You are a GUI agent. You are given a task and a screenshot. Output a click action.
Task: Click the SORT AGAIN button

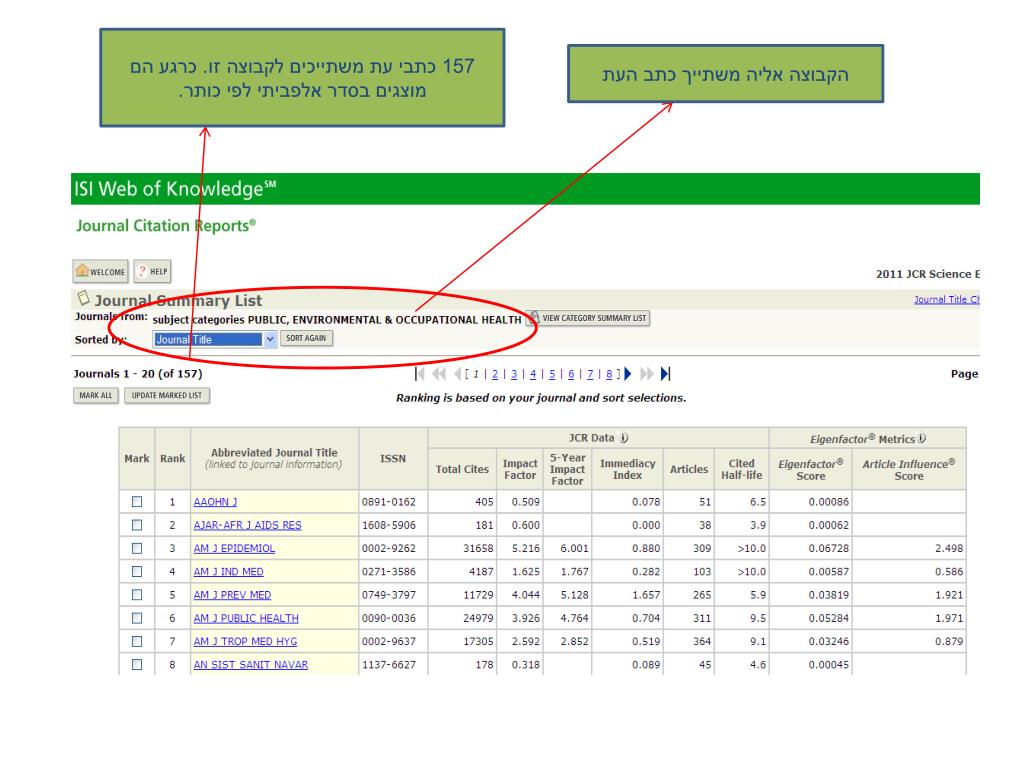pyautogui.click(x=306, y=338)
